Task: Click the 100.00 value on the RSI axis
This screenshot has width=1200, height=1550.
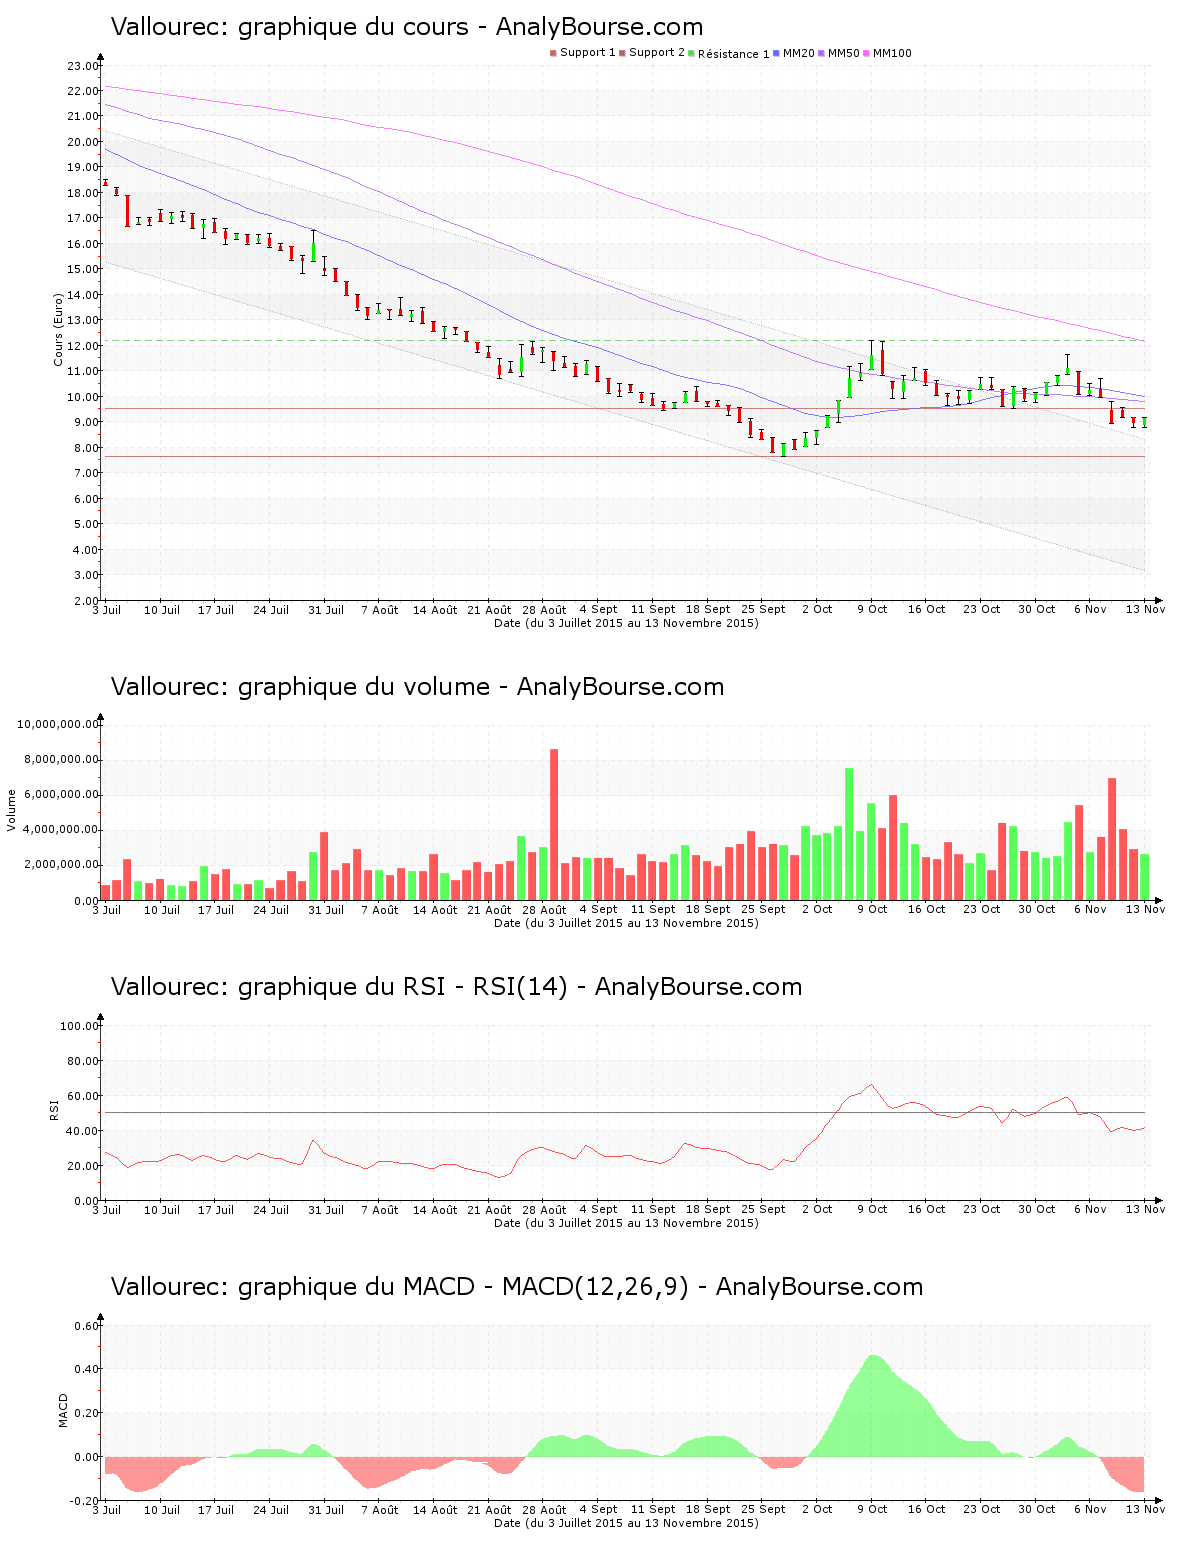Action: (80, 1026)
